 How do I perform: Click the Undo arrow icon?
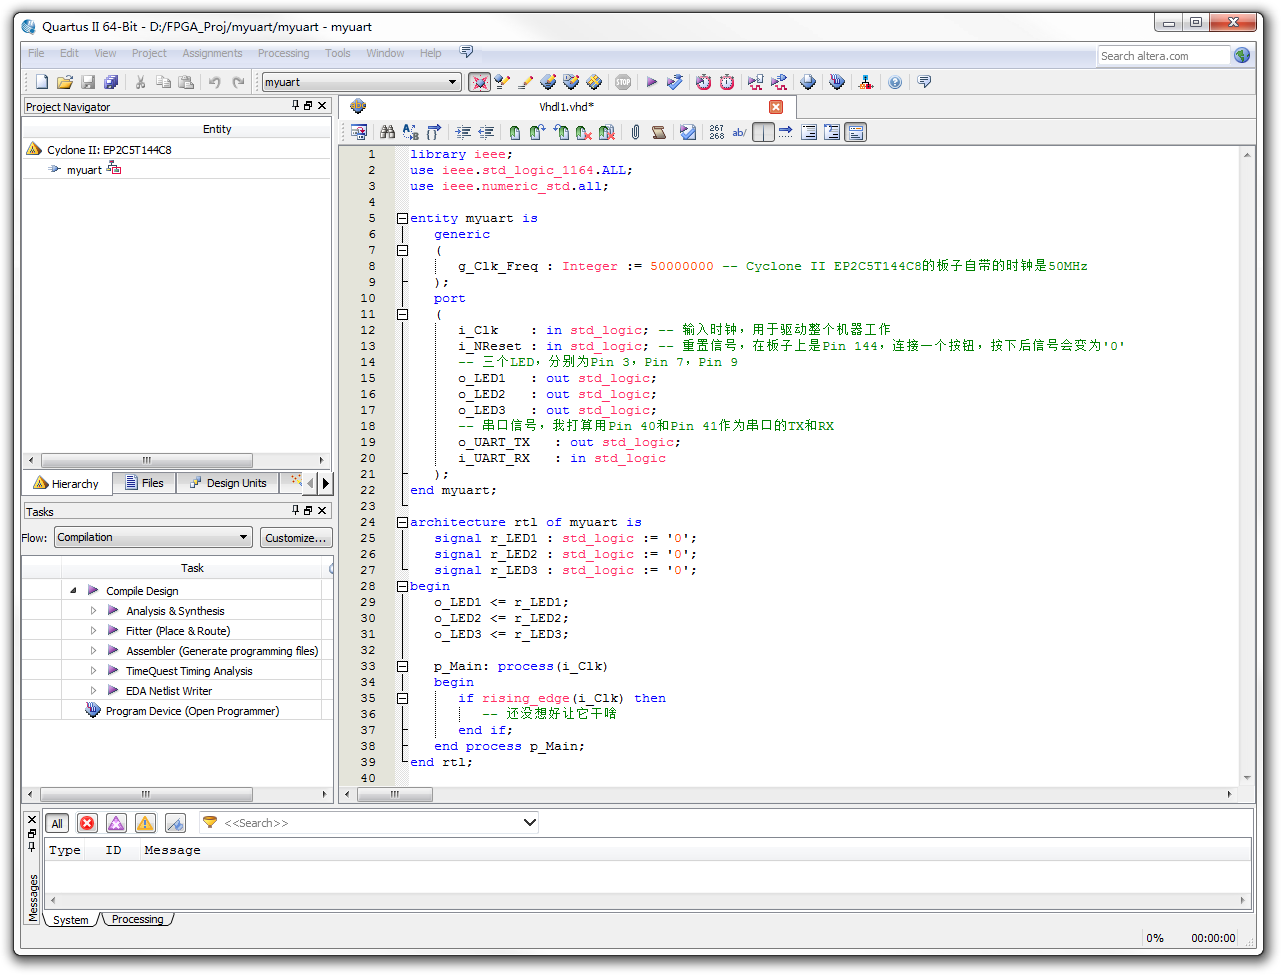click(214, 82)
